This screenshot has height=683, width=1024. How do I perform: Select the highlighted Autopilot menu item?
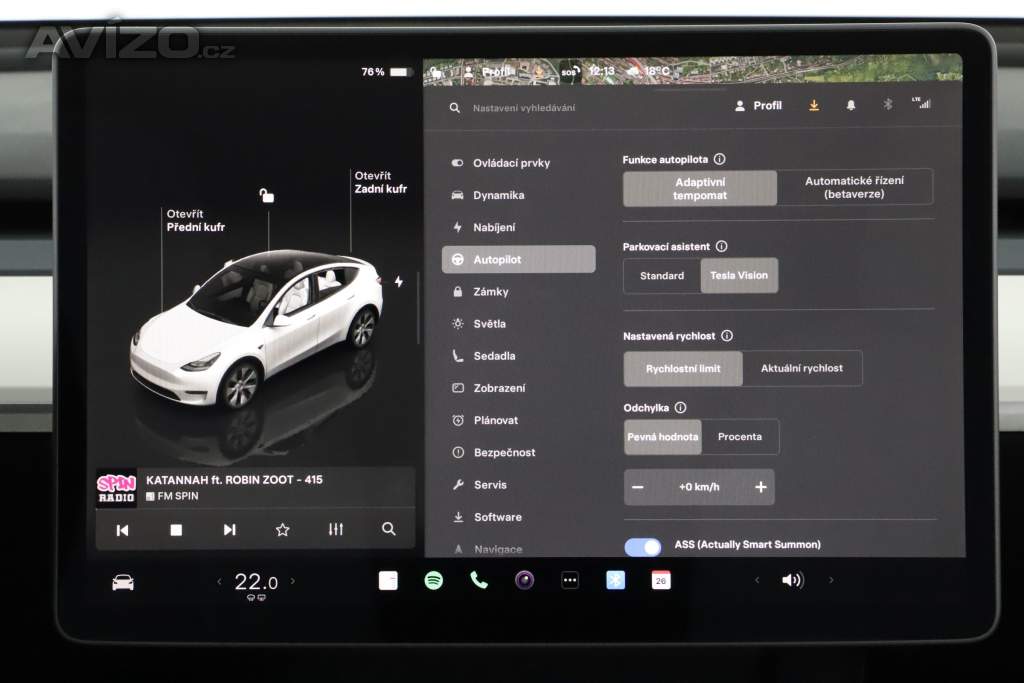(519, 259)
